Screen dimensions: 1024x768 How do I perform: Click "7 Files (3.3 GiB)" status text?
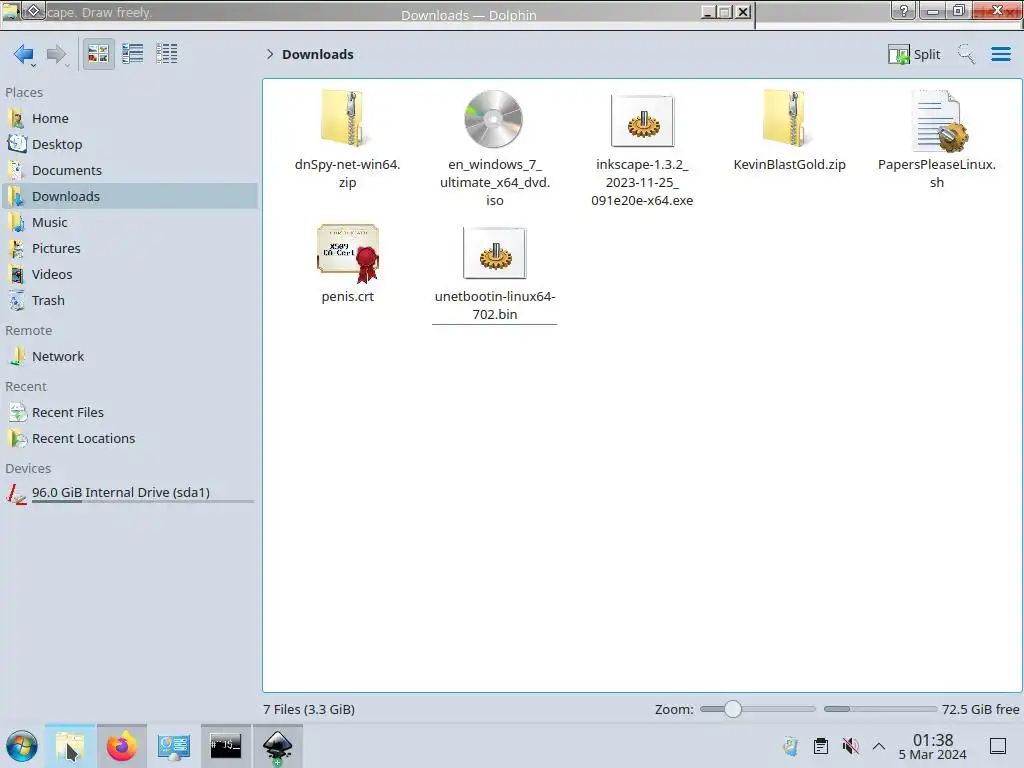pyautogui.click(x=309, y=709)
